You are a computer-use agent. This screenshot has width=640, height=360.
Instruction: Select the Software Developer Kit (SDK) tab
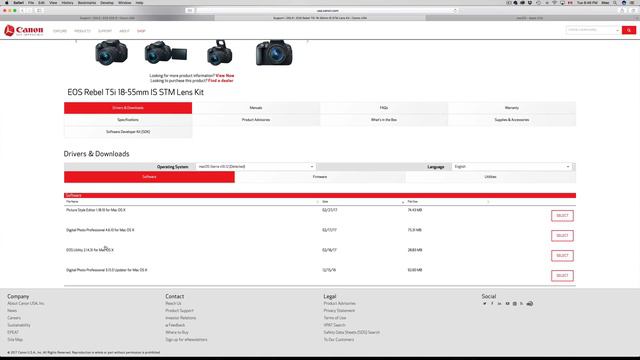click(x=128, y=132)
